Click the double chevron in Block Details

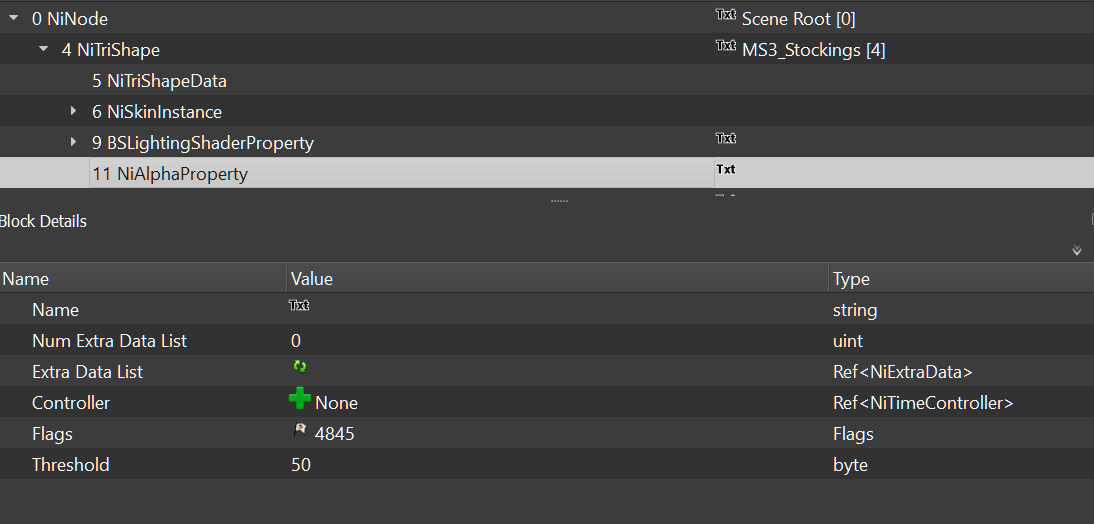tap(1077, 250)
